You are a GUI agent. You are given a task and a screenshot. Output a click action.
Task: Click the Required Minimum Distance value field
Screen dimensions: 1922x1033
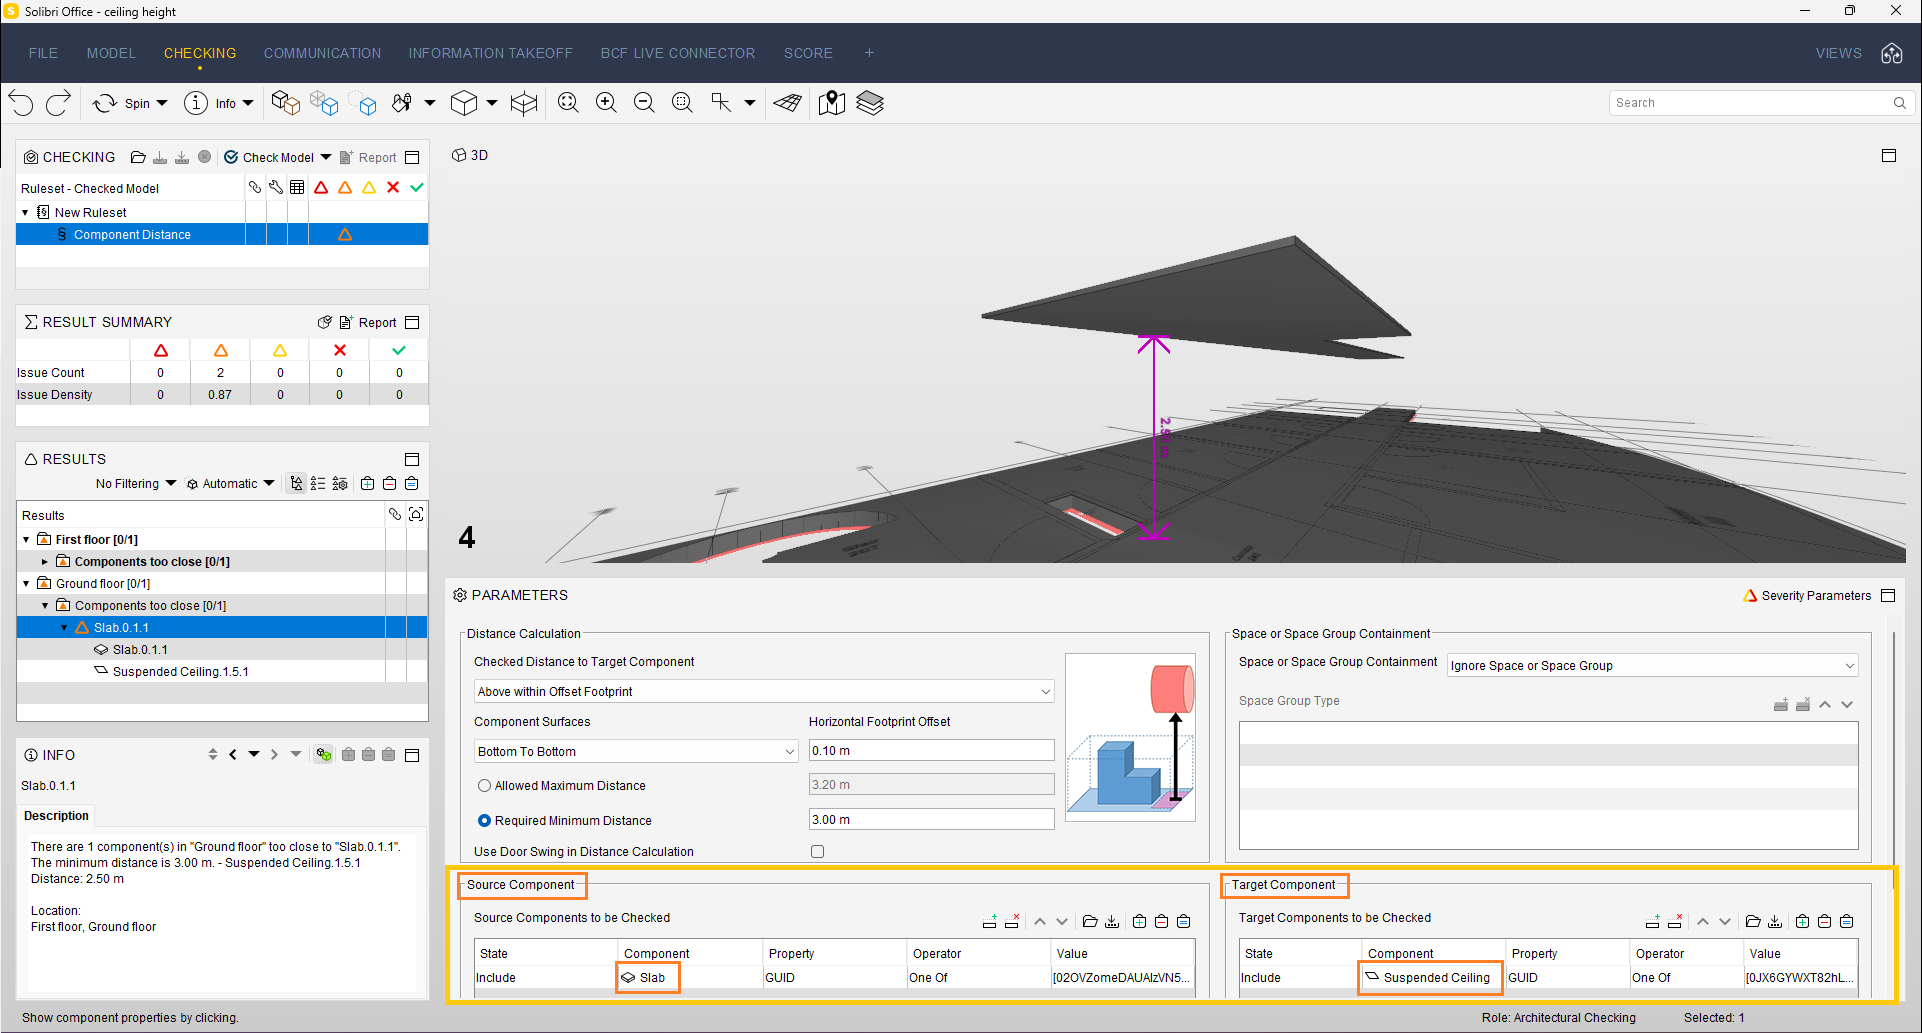tap(931, 819)
